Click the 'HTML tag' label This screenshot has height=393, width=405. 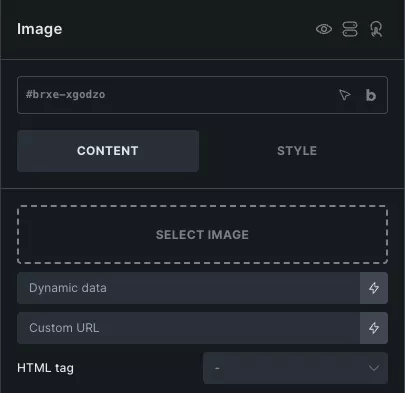click(x=45, y=368)
